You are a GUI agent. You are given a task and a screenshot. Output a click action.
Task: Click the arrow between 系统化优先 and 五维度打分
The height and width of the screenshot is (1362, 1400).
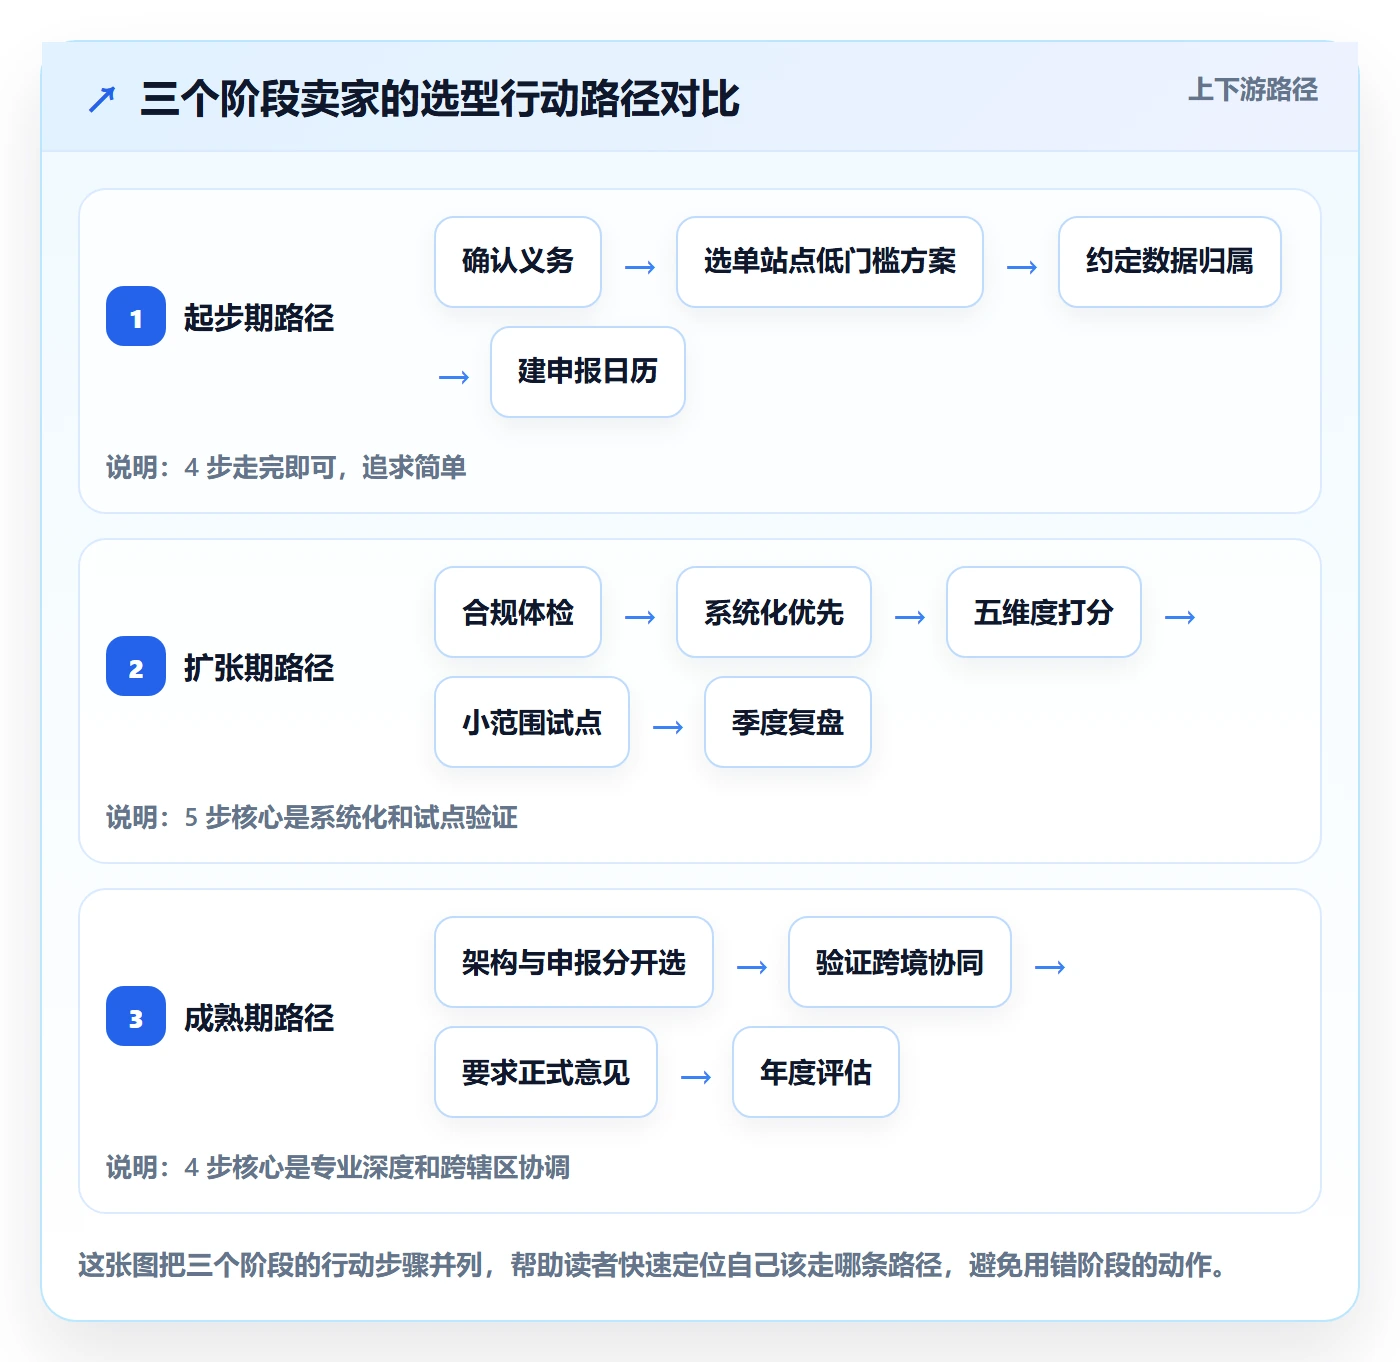pyautogui.click(x=910, y=617)
